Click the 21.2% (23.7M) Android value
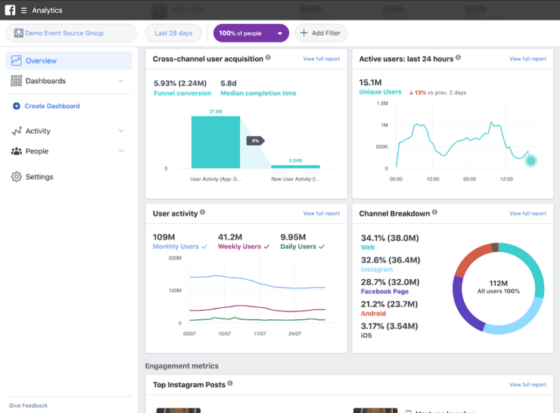The image size is (560, 413). 389,304
